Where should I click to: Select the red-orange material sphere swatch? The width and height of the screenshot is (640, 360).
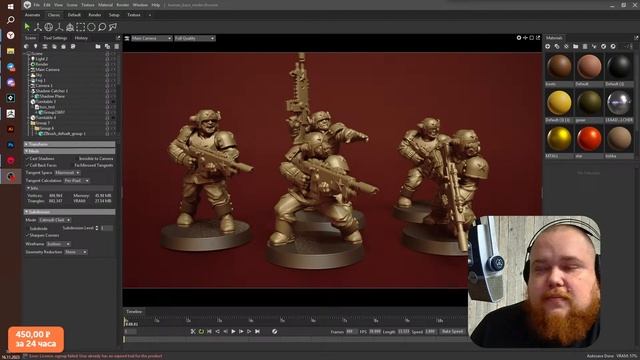tap(589, 139)
